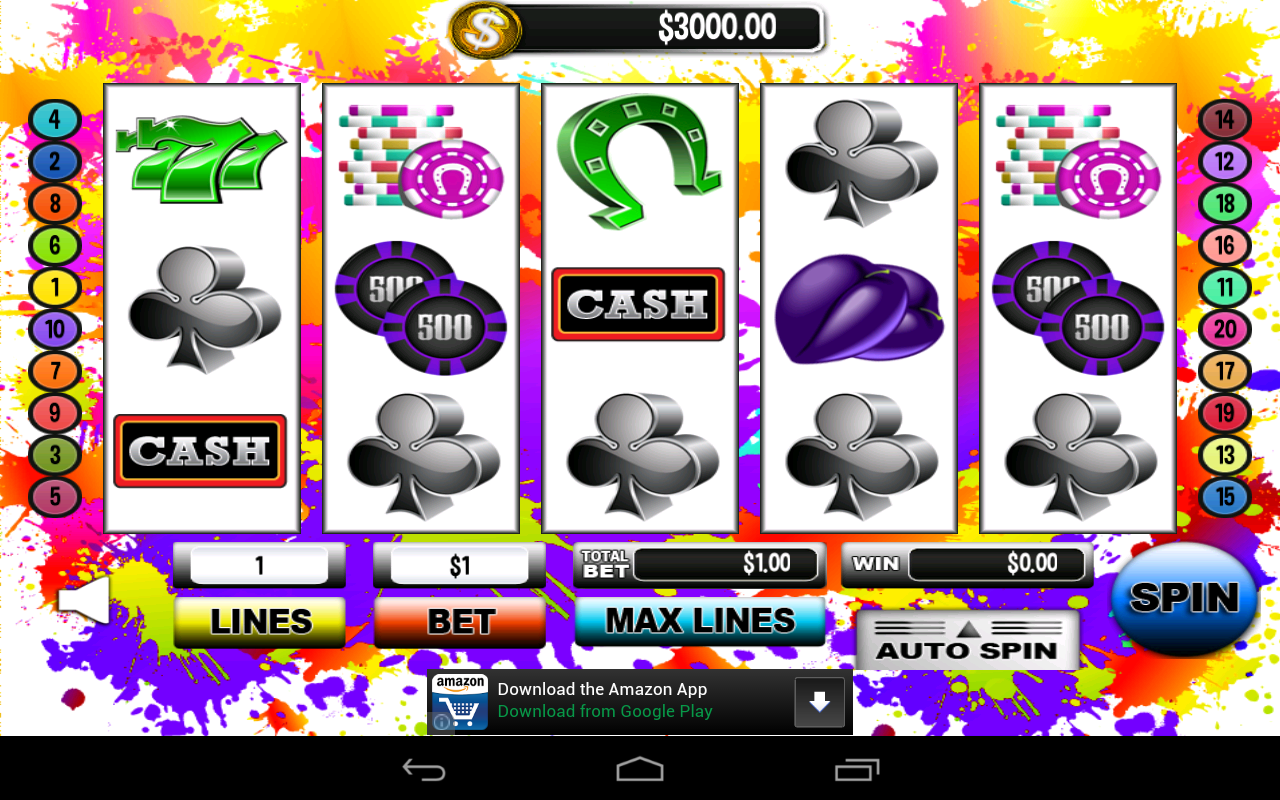
Task: Click the red BET button
Action: 460,622
